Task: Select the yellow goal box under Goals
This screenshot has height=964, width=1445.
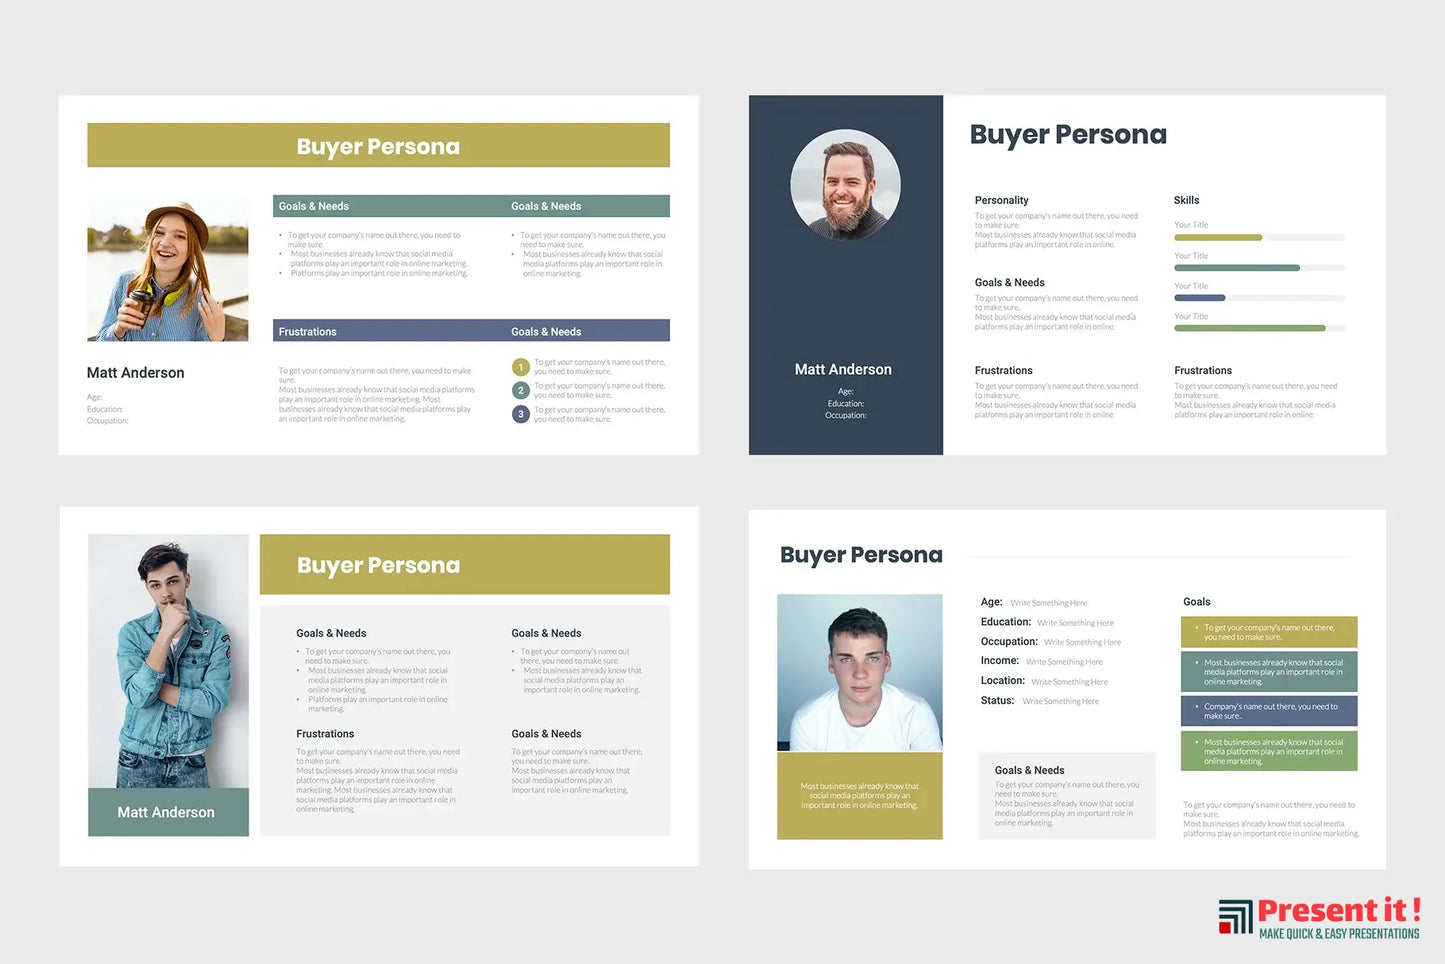Action: [1268, 632]
